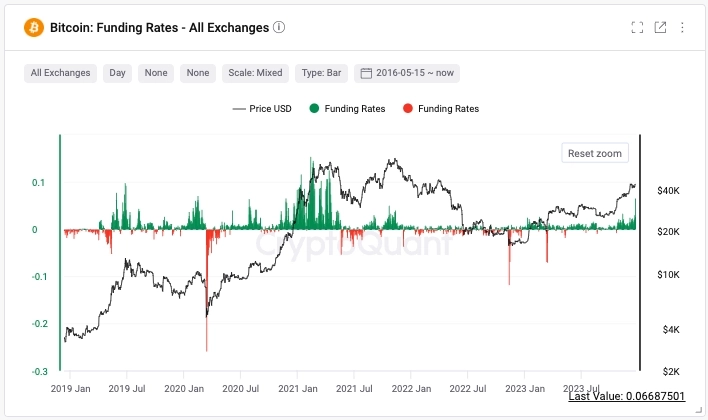Click the calendar icon in date range
Viewport: 708px width, 420px height.
(x=366, y=73)
